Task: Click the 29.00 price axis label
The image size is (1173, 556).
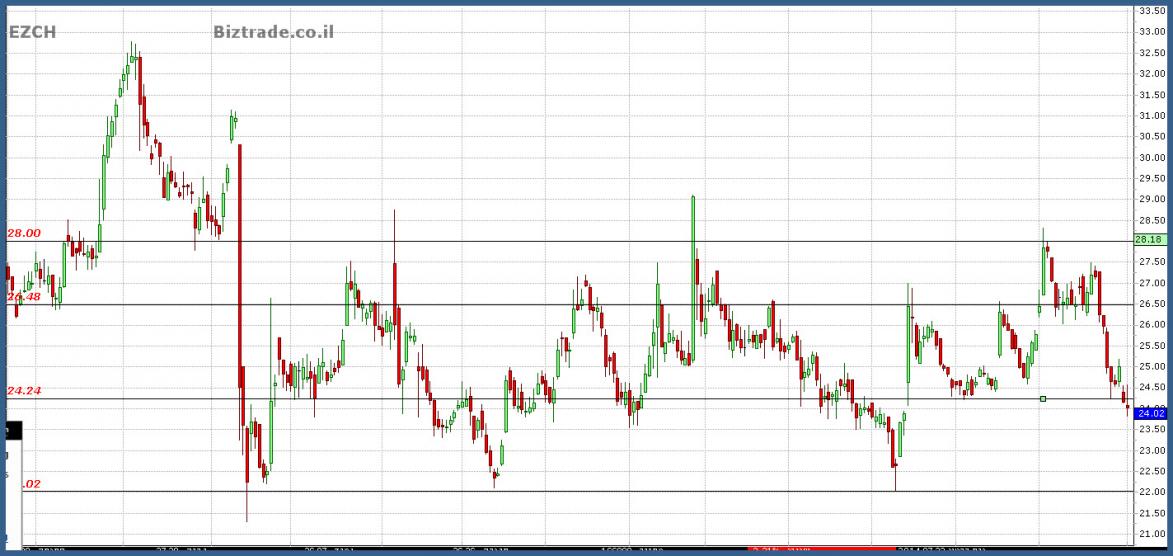Action: coord(1150,199)
